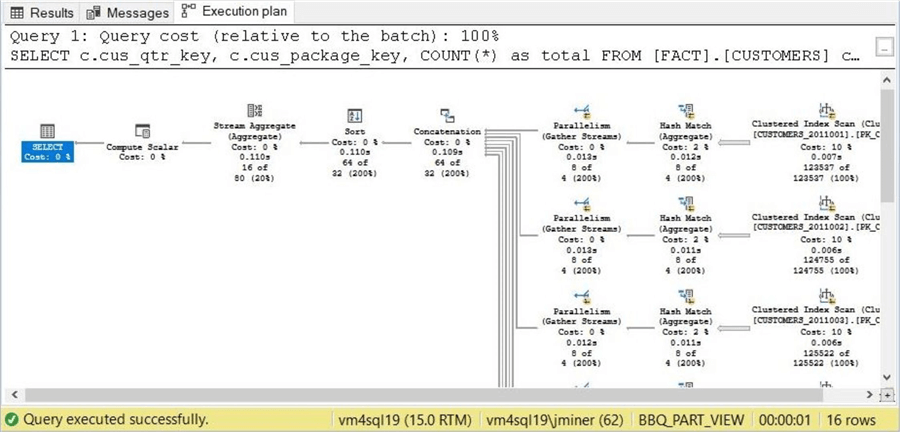The image size is (900, 432).
Task: Click the SELECT operator icon
Action: point(48,131)
